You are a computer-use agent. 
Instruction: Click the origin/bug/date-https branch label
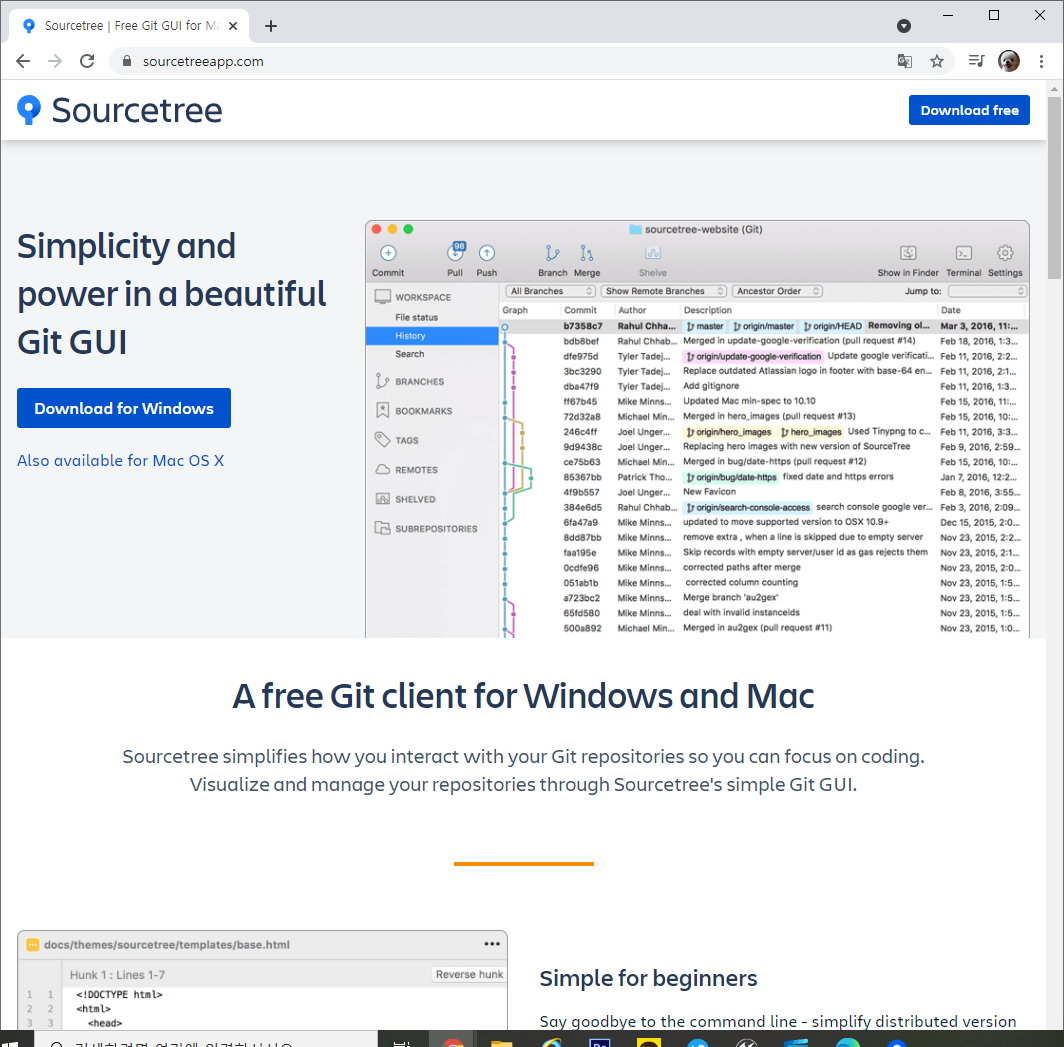click(731, 477)
